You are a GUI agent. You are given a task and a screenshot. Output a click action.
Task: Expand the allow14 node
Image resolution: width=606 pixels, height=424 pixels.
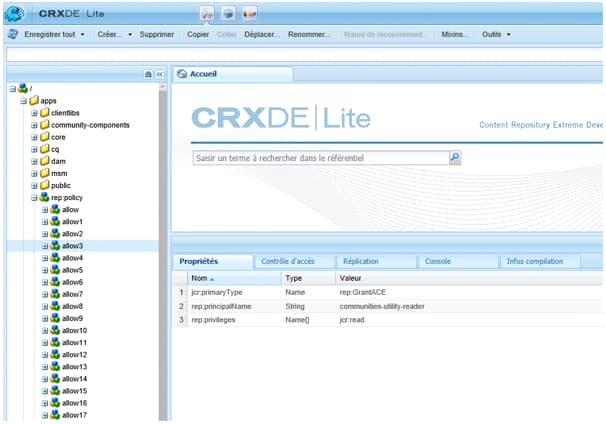pos(45,379)
